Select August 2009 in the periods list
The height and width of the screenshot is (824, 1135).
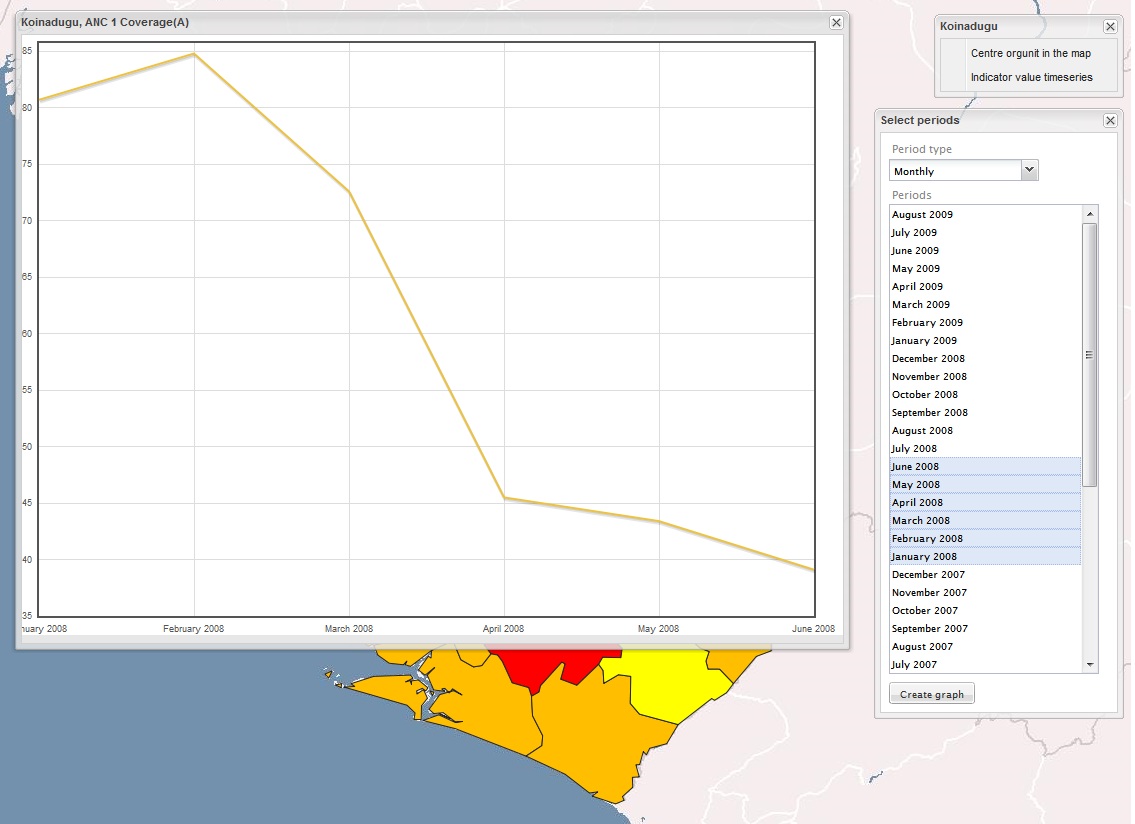click(x=923, y=215)
